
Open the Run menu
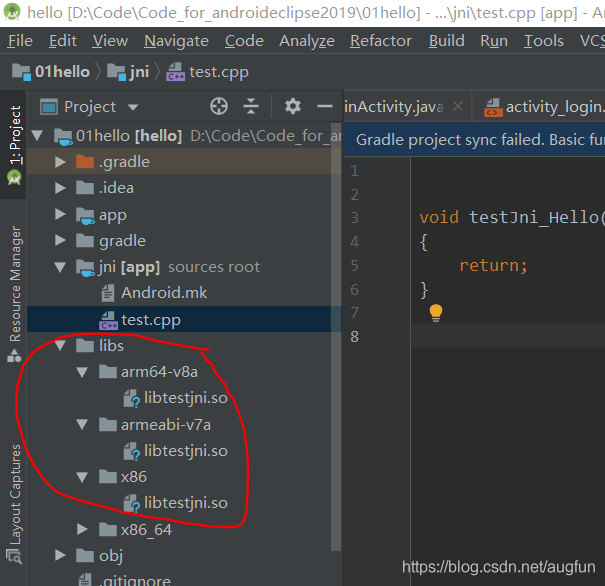(494, 41)
